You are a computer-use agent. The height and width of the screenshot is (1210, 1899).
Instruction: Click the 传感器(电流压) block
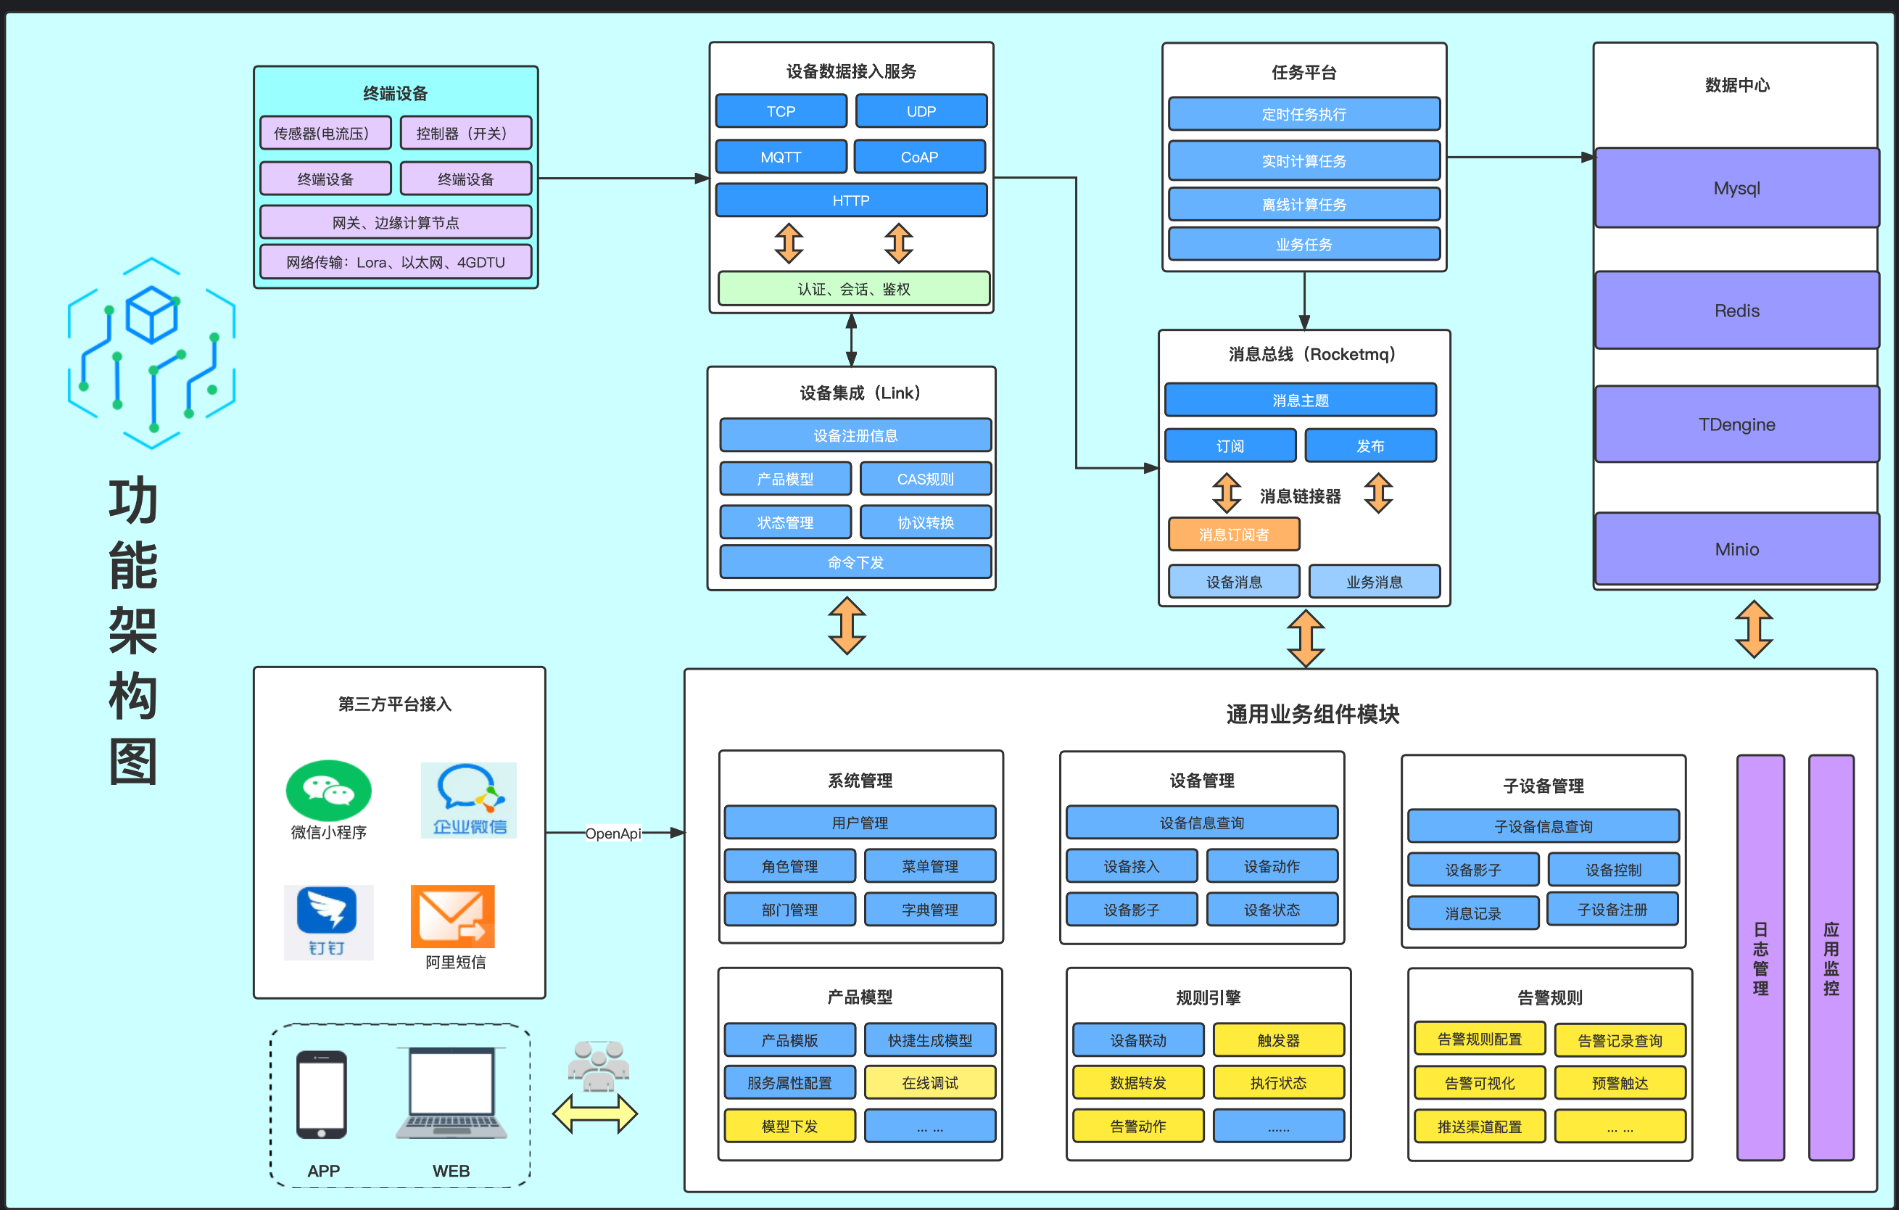pos(325,133)
